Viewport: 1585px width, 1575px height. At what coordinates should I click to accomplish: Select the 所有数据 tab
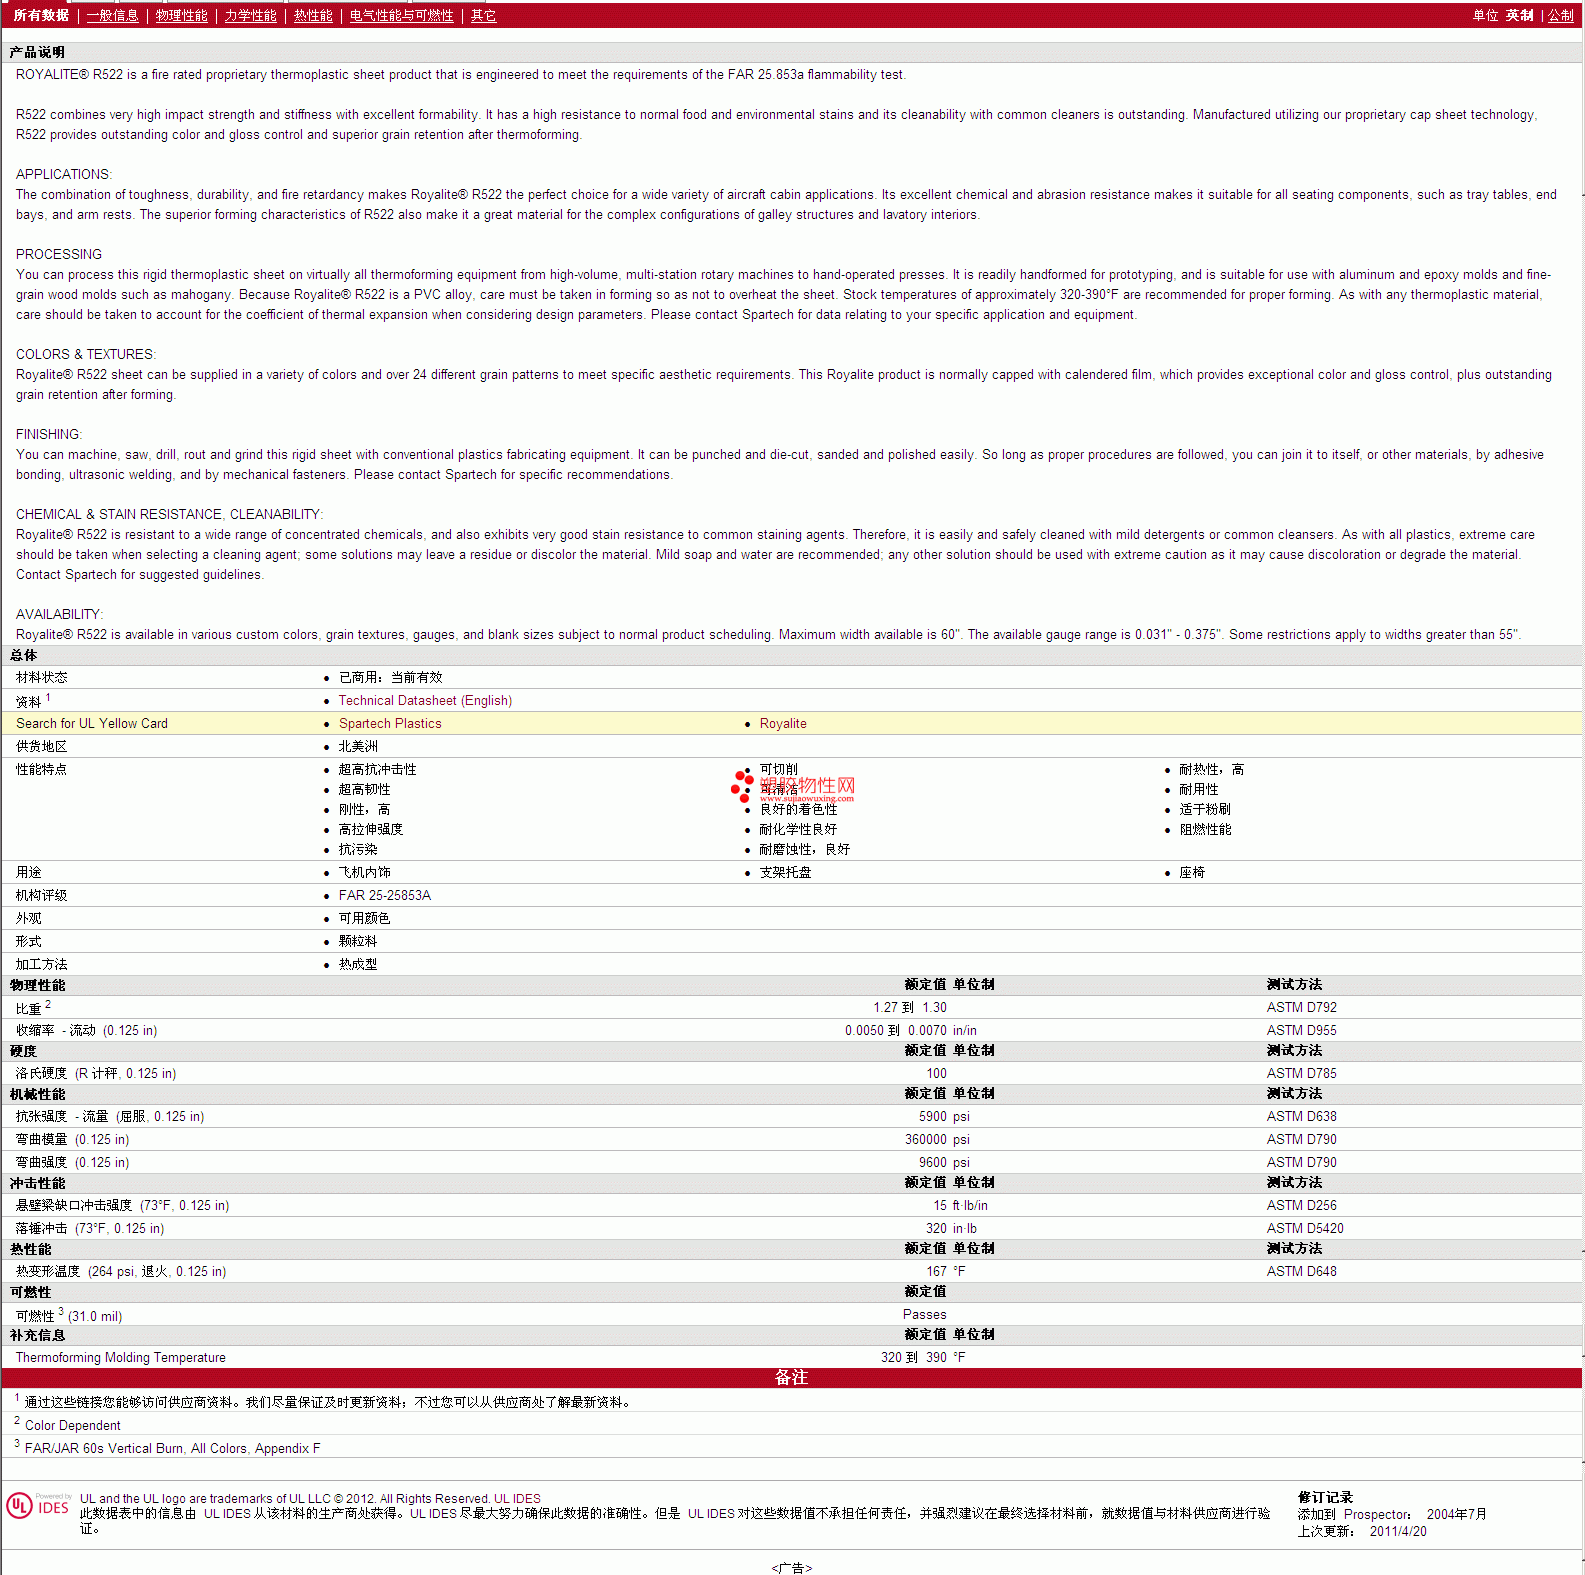click(x=41, y=15)
